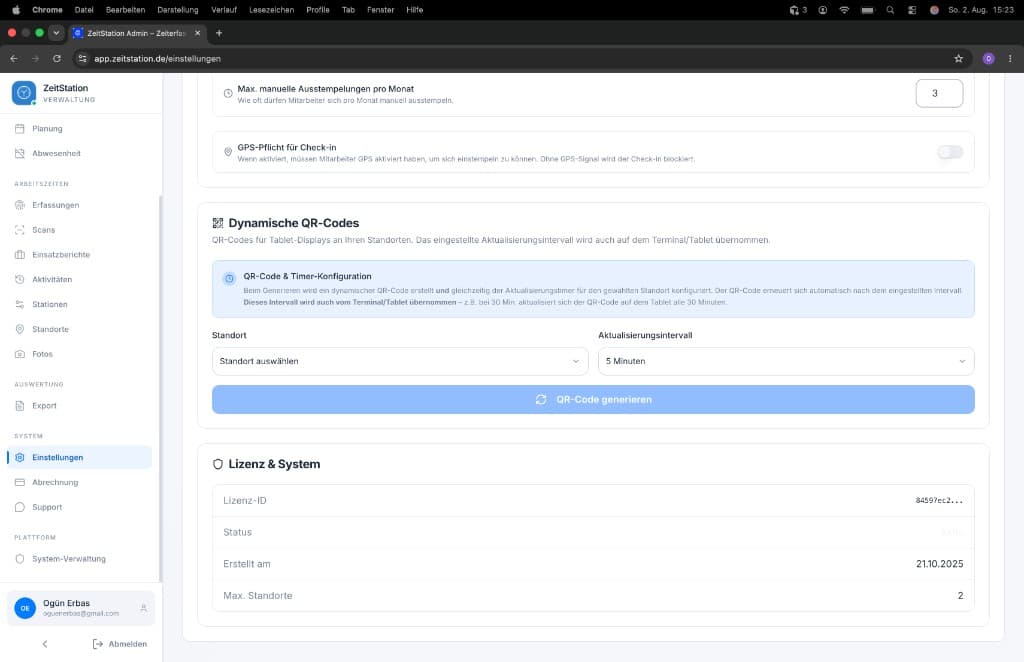This screenshot has width=1024, height=662.
Task: Open Chrome tab search dropdown arrow
Action: 56,33
